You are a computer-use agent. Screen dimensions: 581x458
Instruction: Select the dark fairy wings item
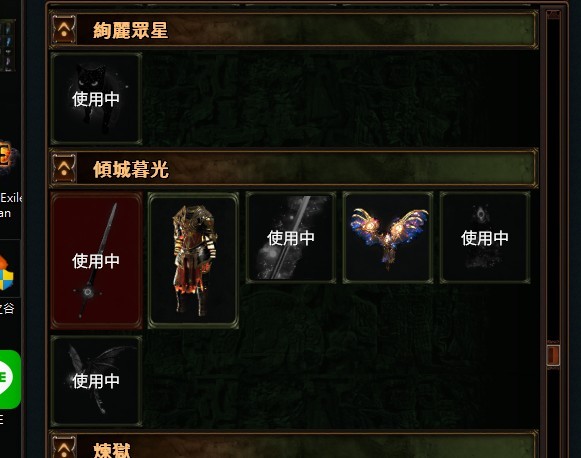click(96, 381)
